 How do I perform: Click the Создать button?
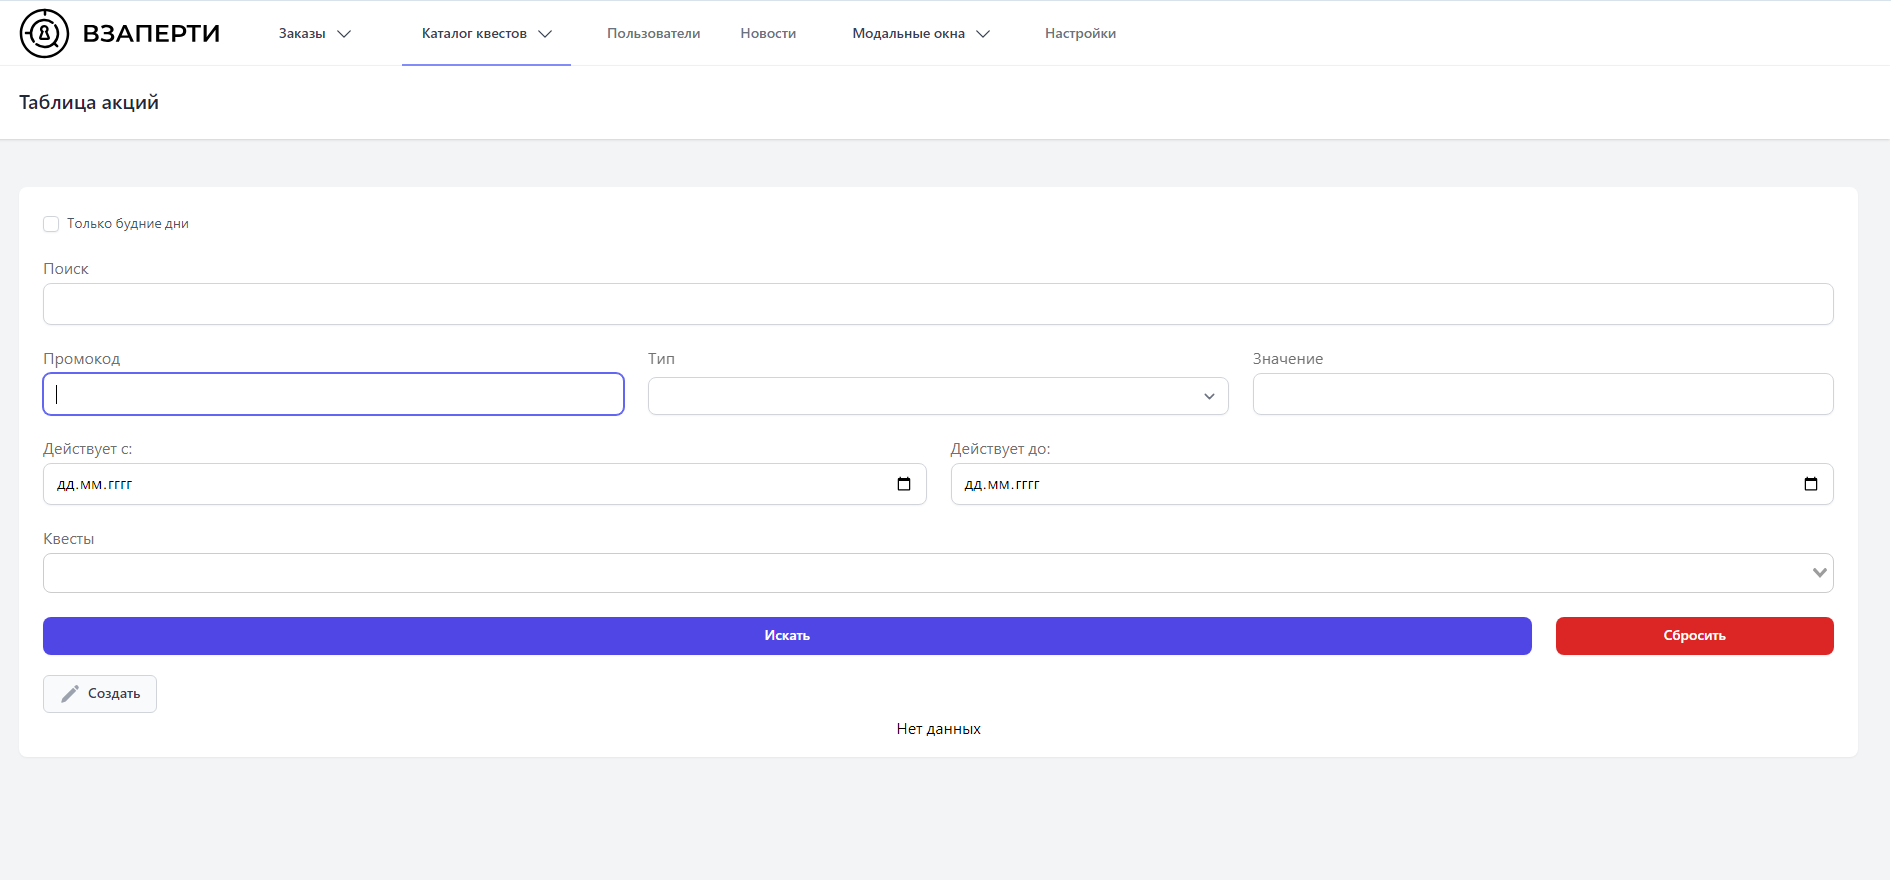(100, 694)
